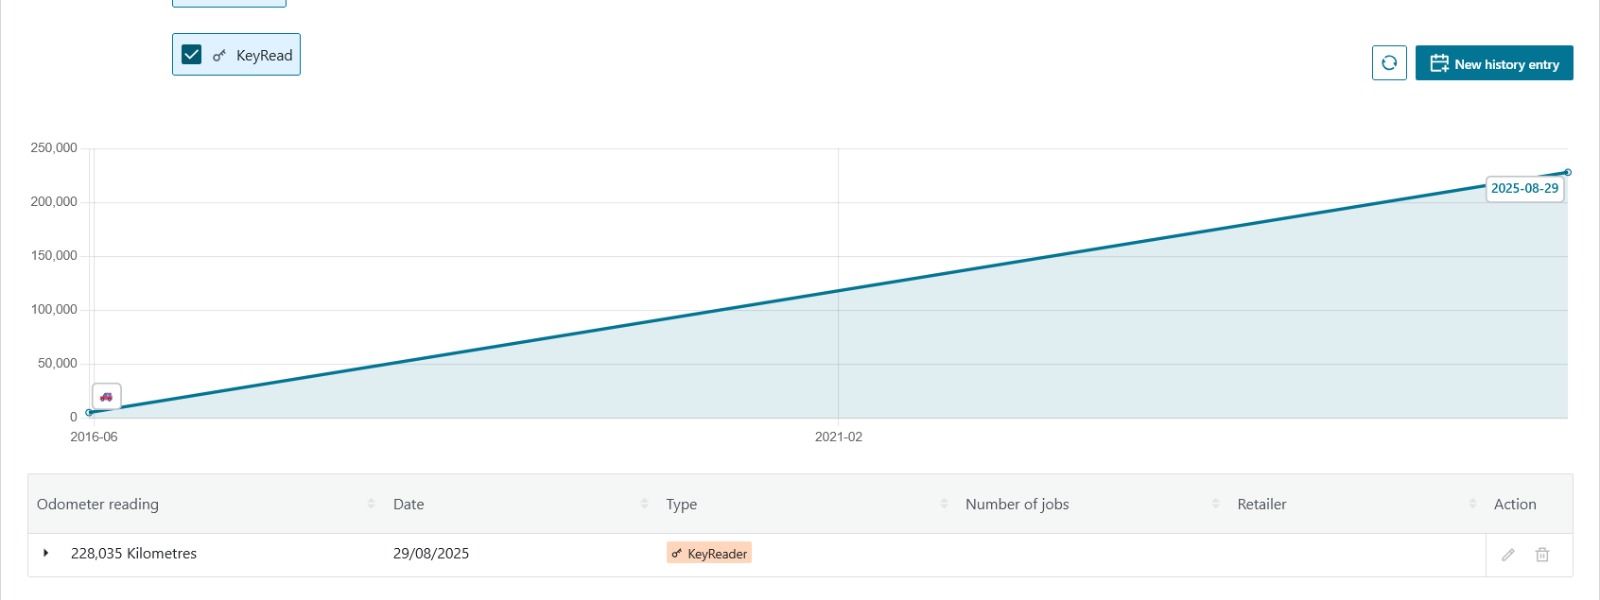Click the 2025-08-29 data point label
This screenshot has width=1600, height=600.
(1524, 188)
